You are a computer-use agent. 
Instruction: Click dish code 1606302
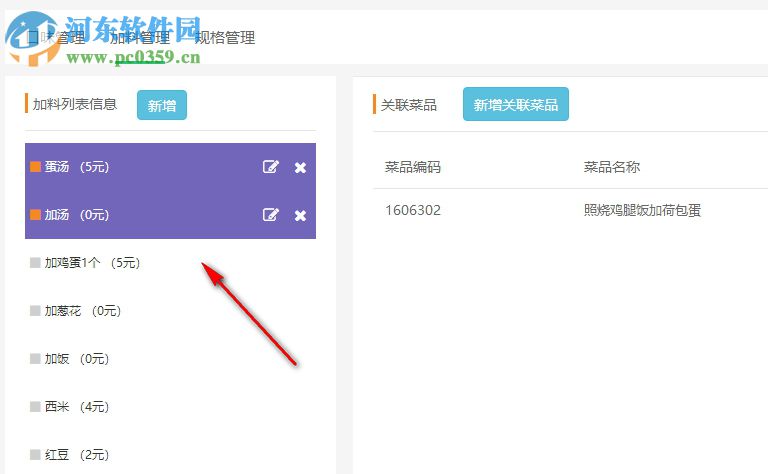click(x=413, y=210)
